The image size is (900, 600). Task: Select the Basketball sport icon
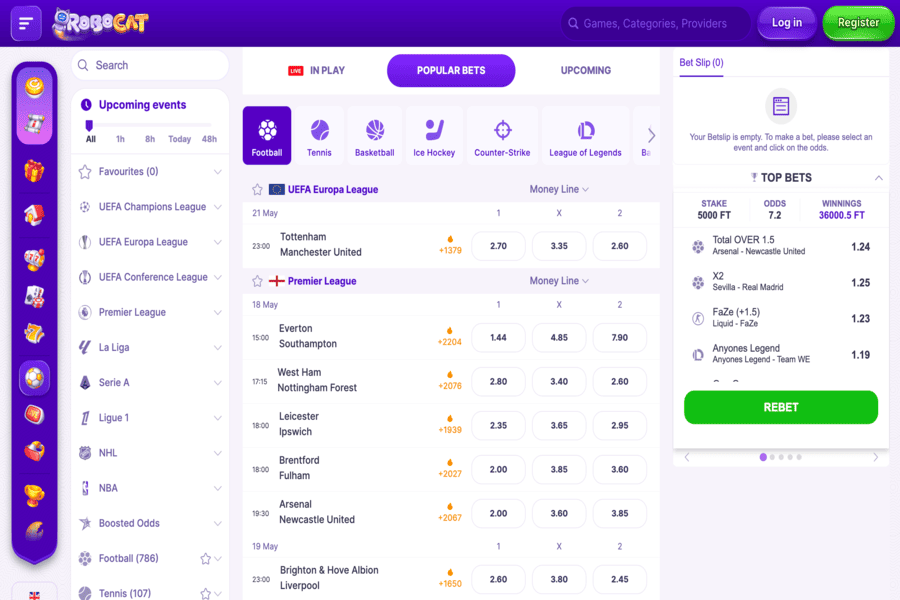coord(375,135)
